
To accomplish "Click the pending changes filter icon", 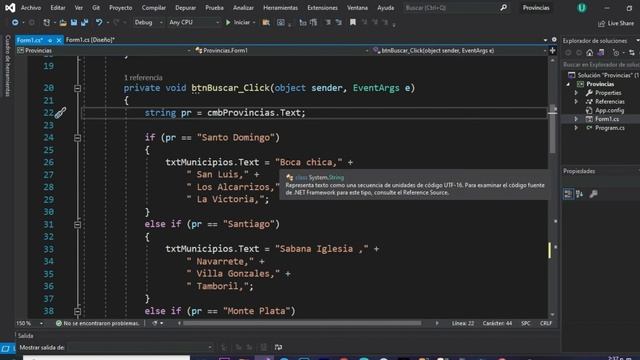I will (616, 53).
